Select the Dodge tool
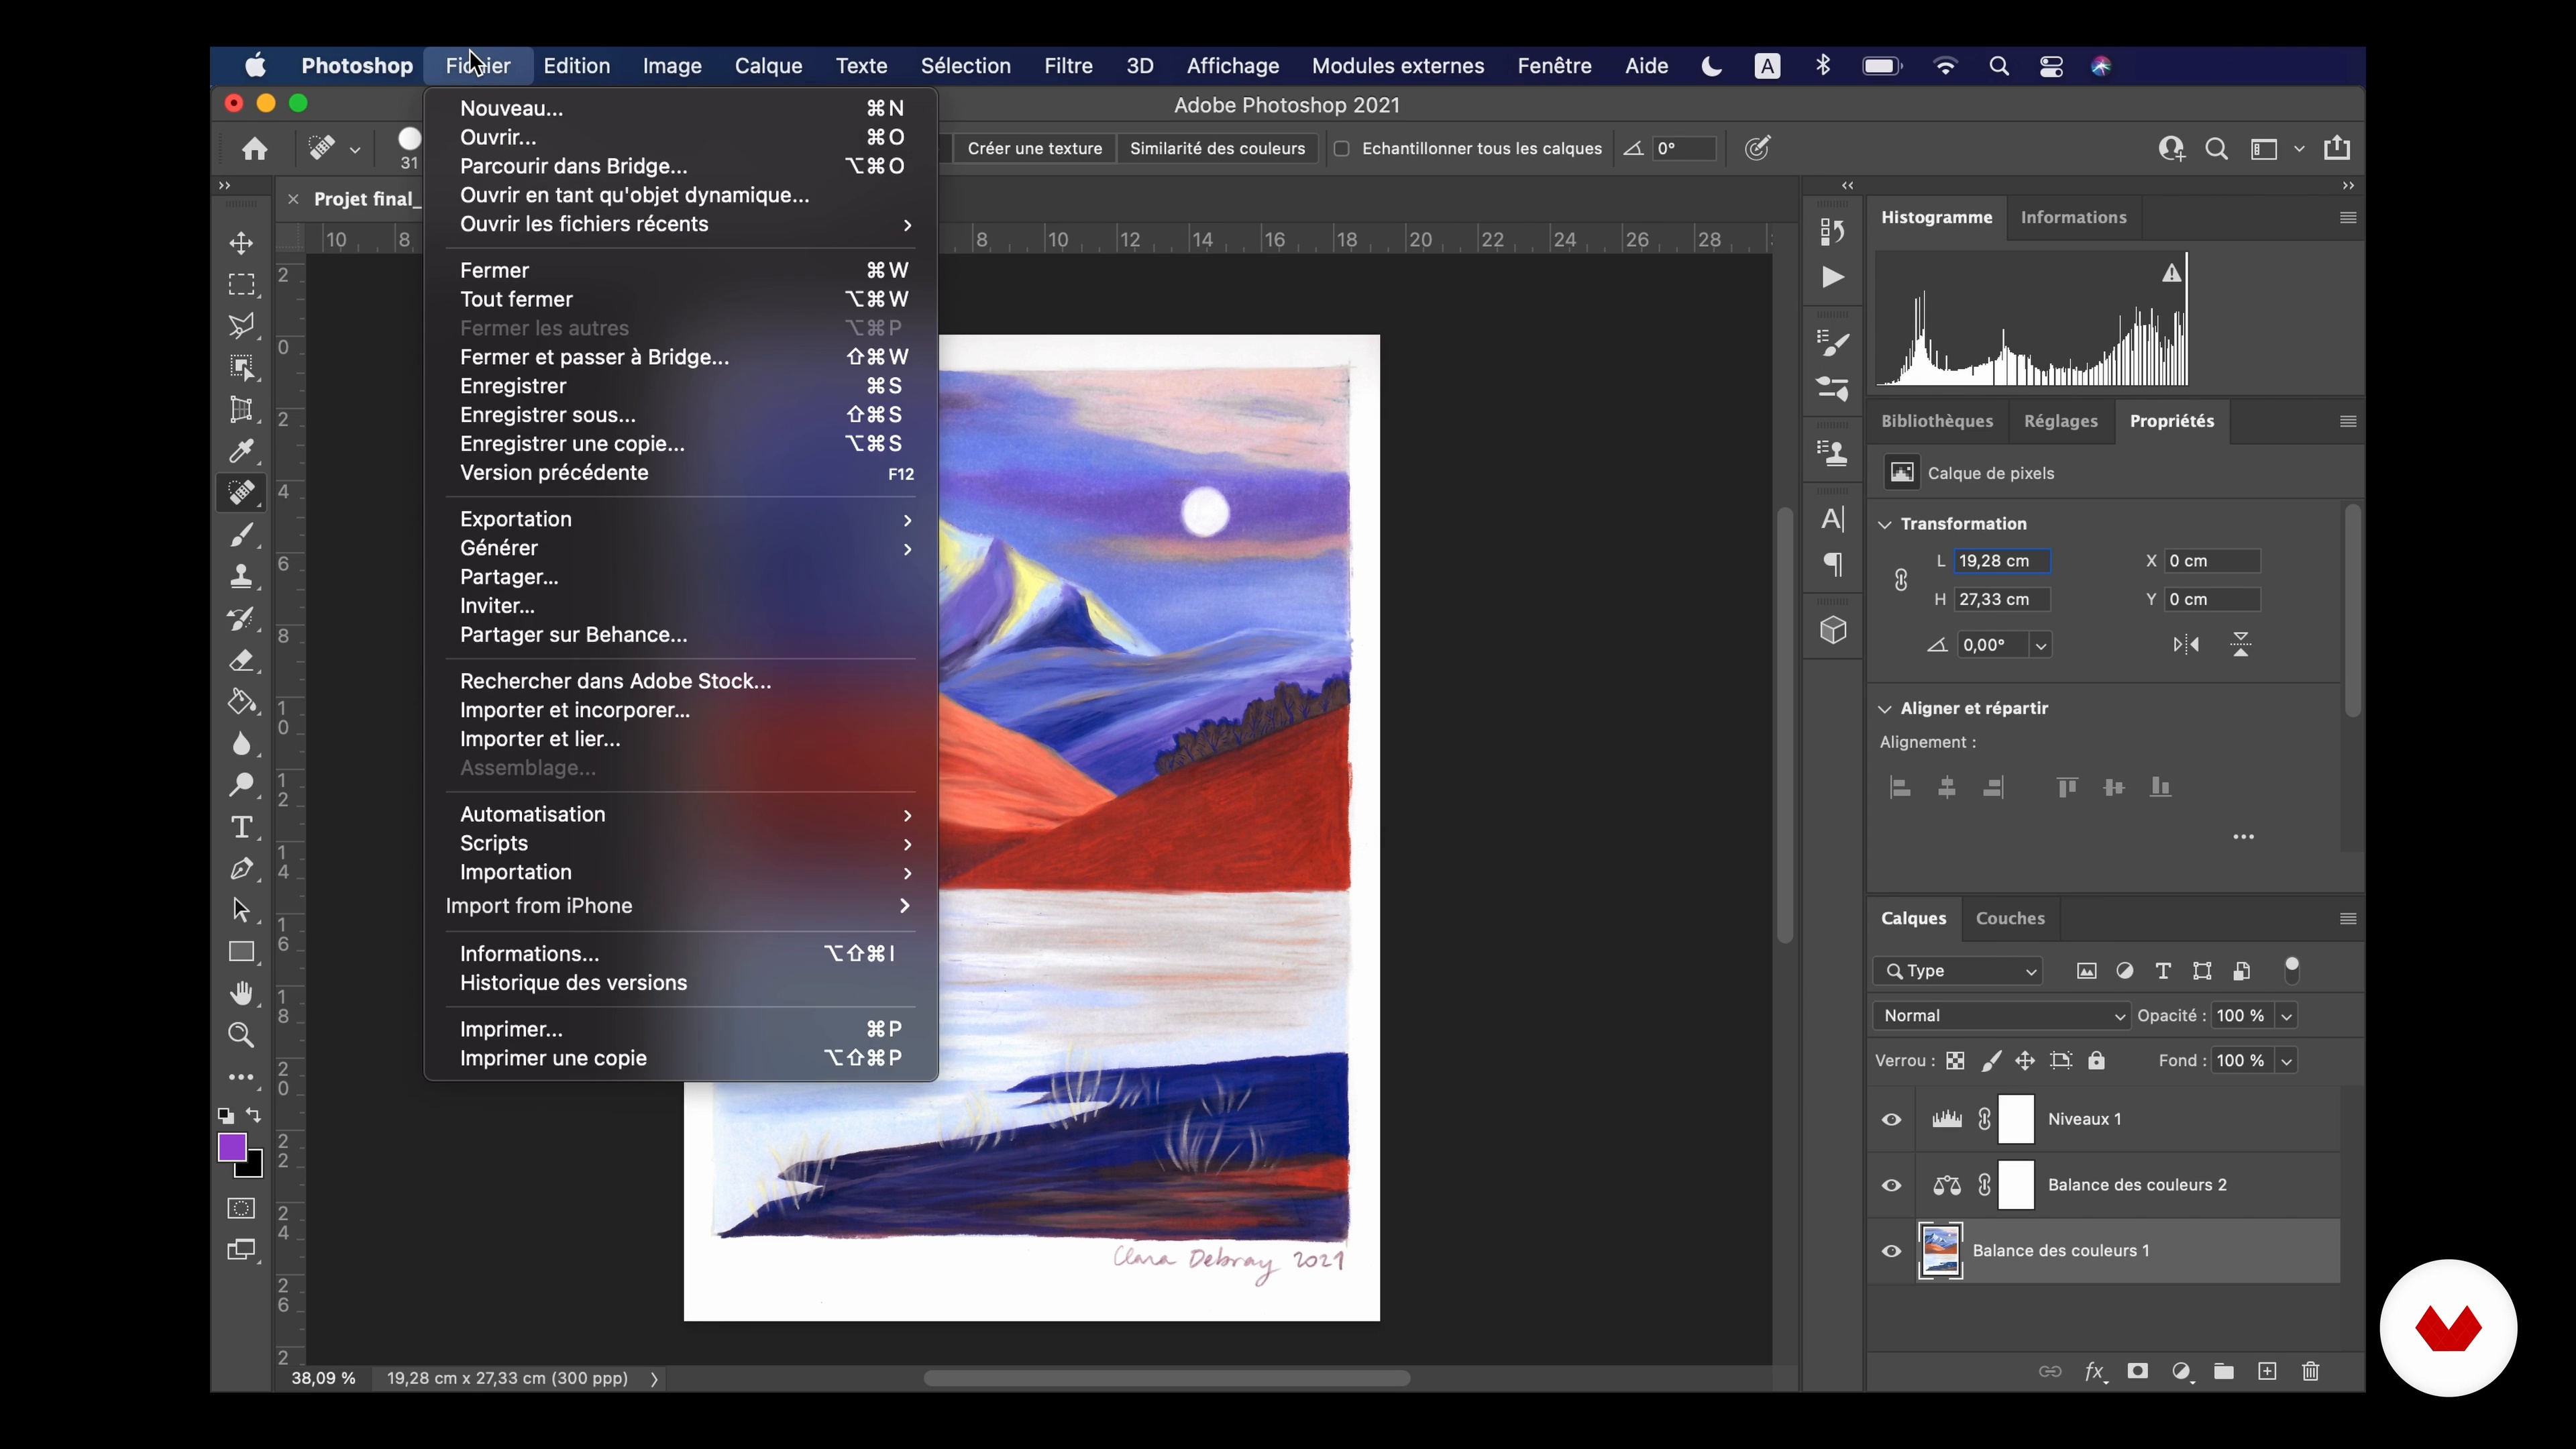This screenshot has width=2576, height=1449. point(241,785)
